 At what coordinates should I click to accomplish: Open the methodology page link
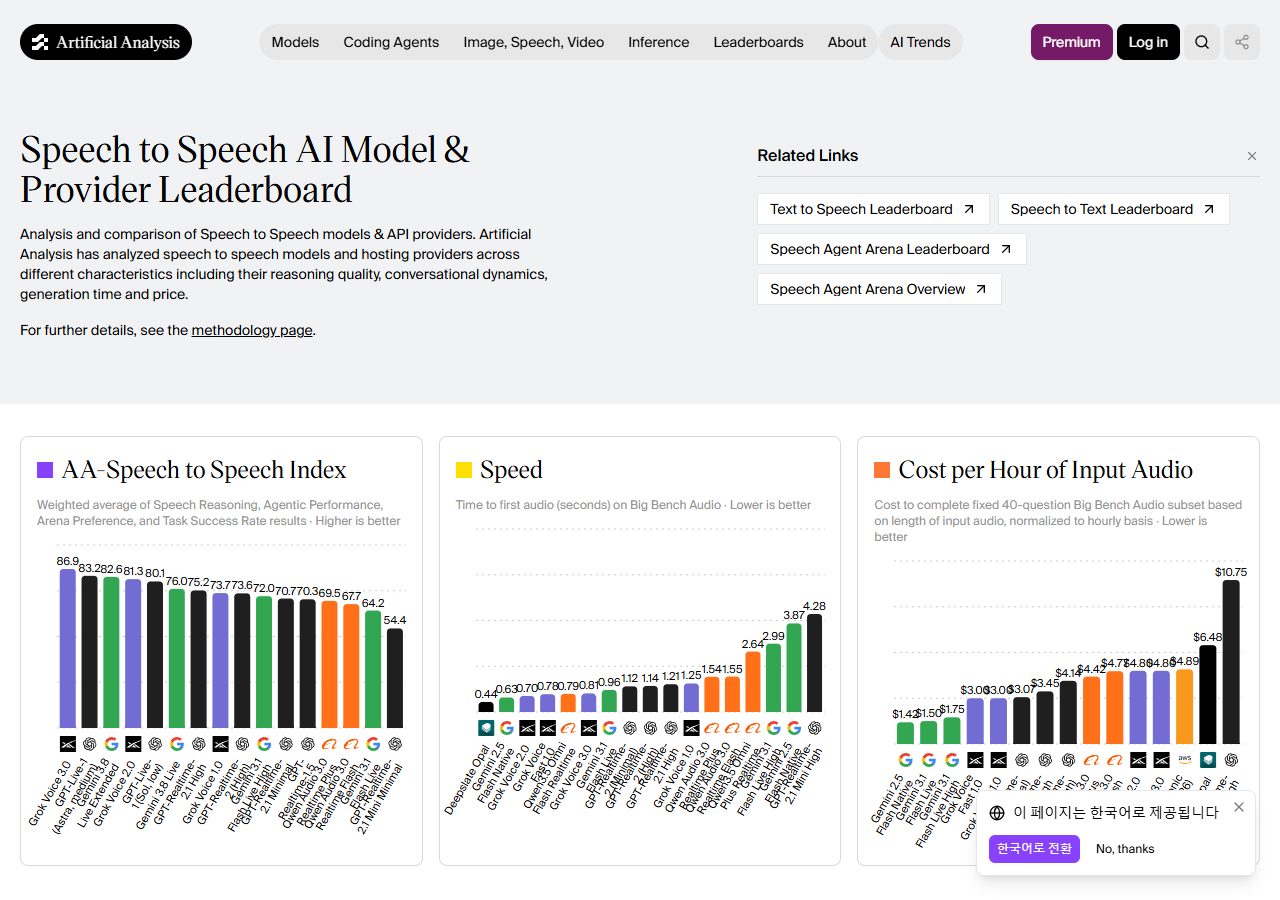[x=252, y=330]
